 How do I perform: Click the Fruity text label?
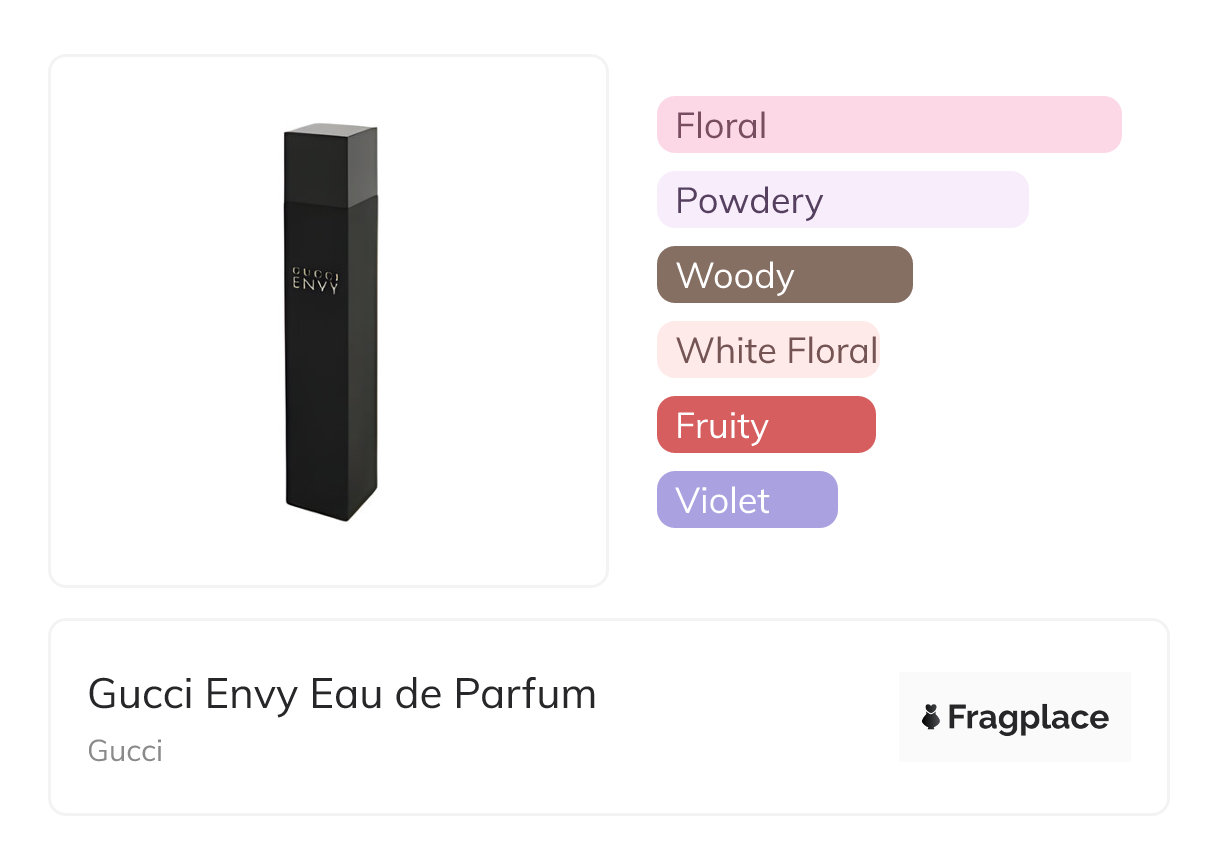pyautogui.click(x=722, y=426)
